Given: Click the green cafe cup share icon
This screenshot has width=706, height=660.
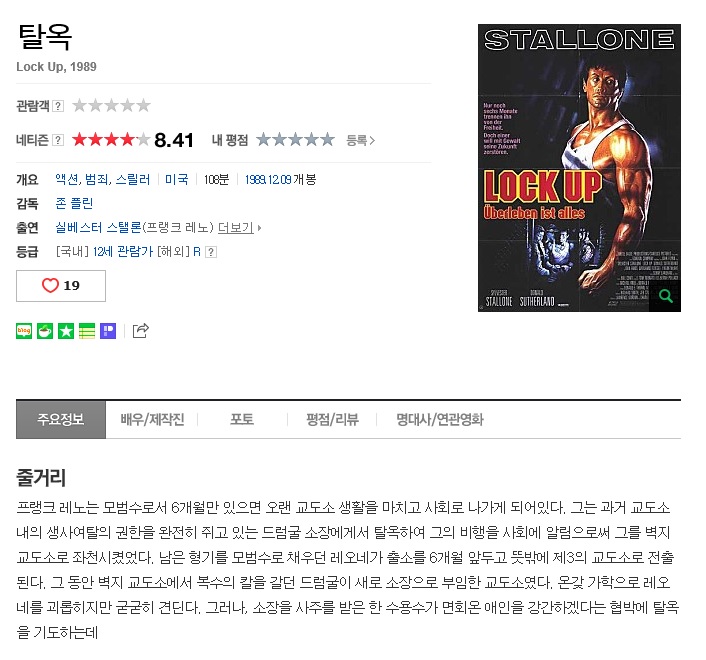Looking at the screenshot, I should pos(45,331).
